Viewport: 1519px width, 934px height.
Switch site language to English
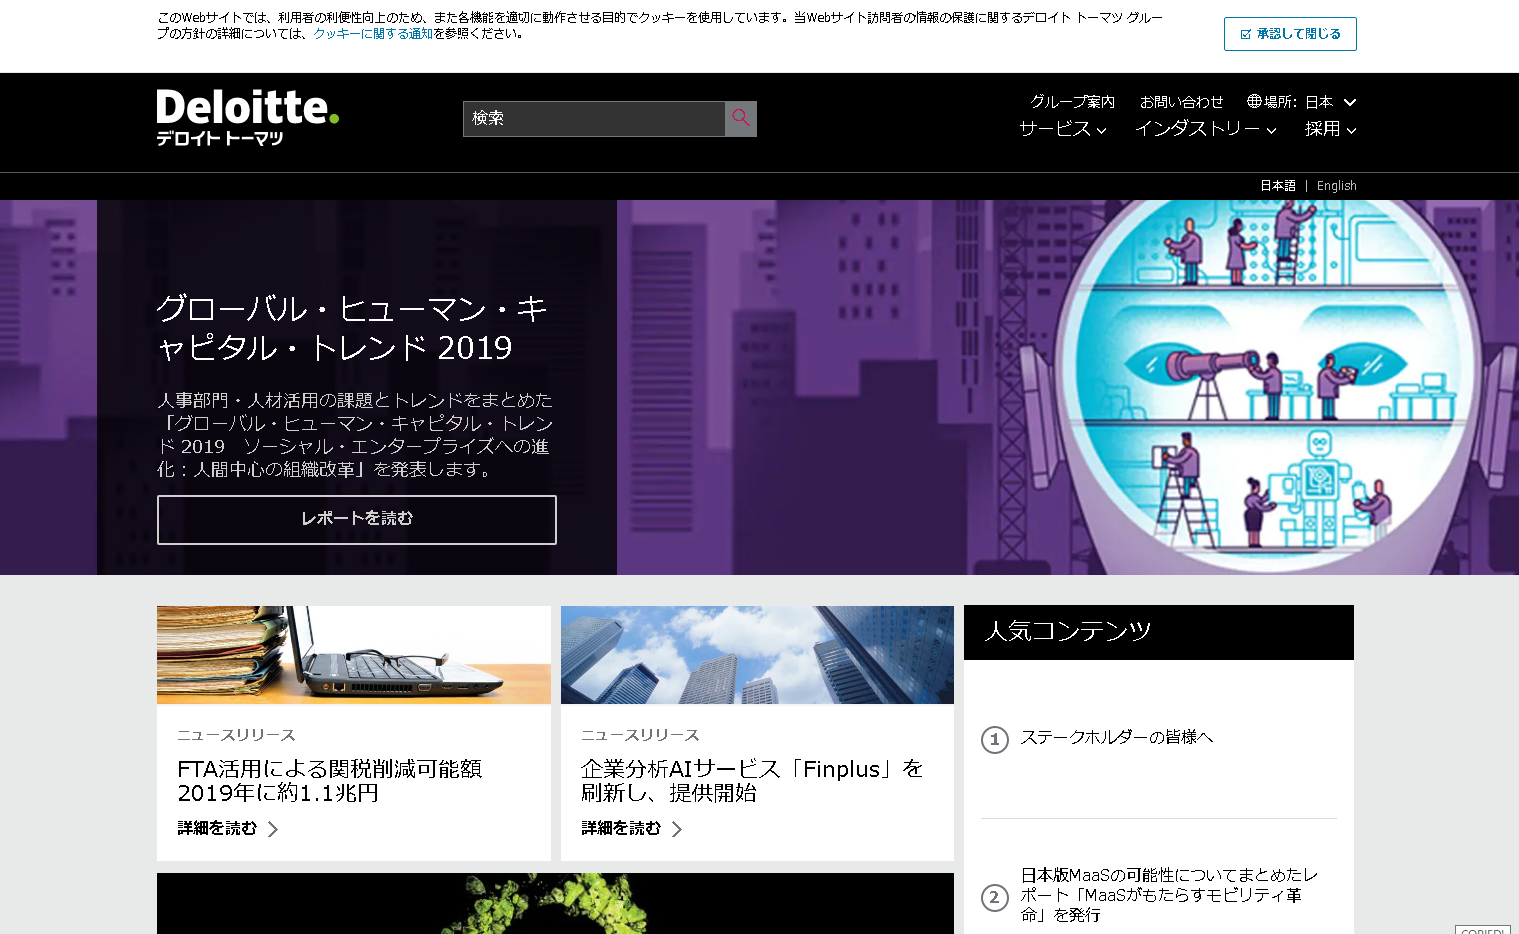coord(1336,186)
